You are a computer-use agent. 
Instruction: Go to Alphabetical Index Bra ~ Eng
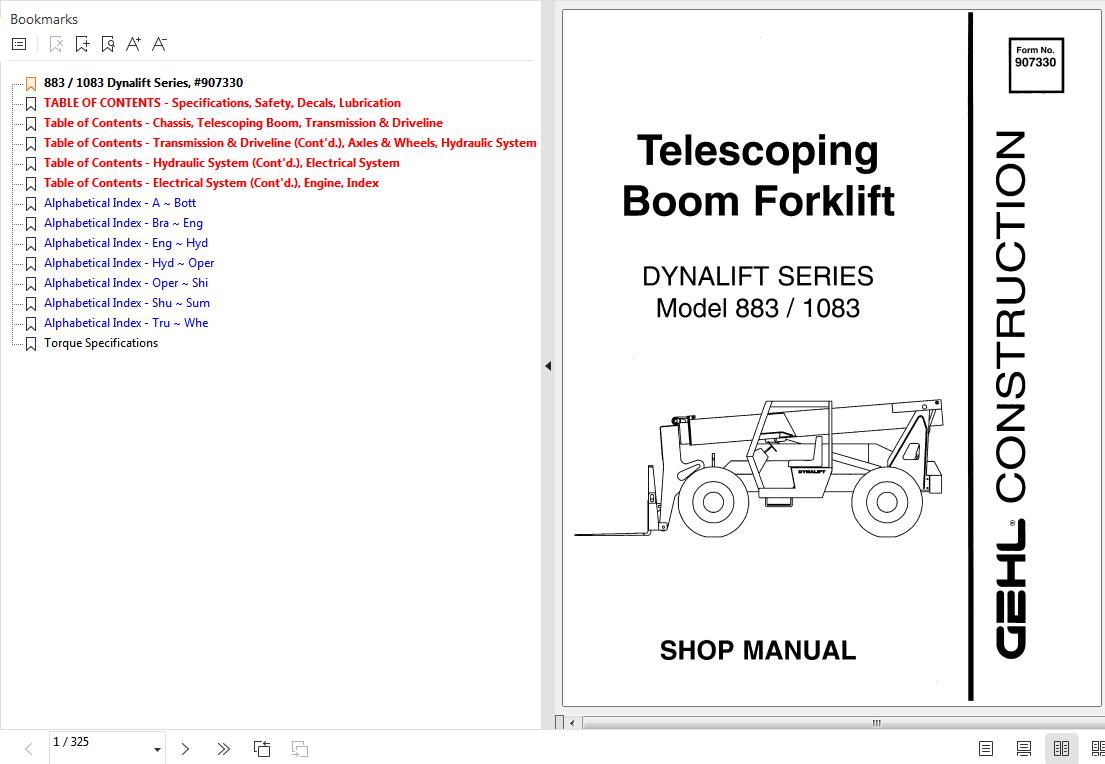coord(123,223)
